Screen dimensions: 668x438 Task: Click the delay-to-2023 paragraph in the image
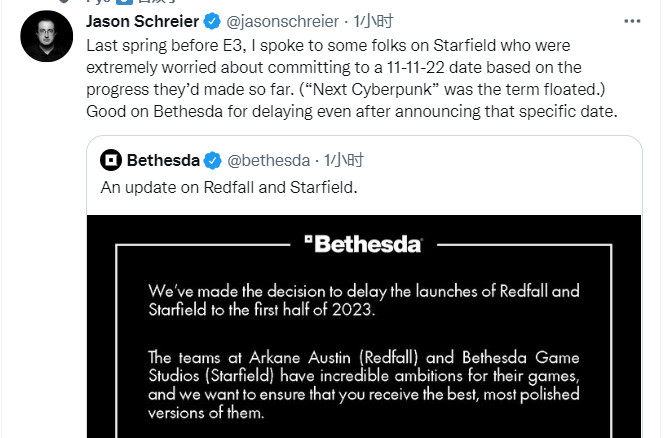(x=363, y=300)
